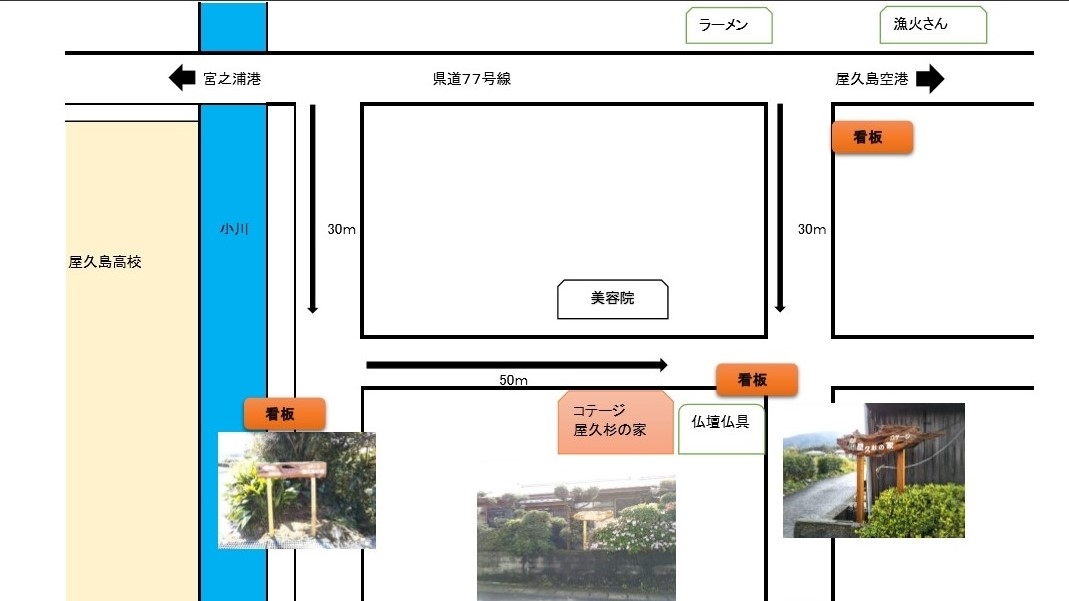Click the left arrow beside 宮之浦港
This screenshot has width=1069, height=601.
[182, 78]
